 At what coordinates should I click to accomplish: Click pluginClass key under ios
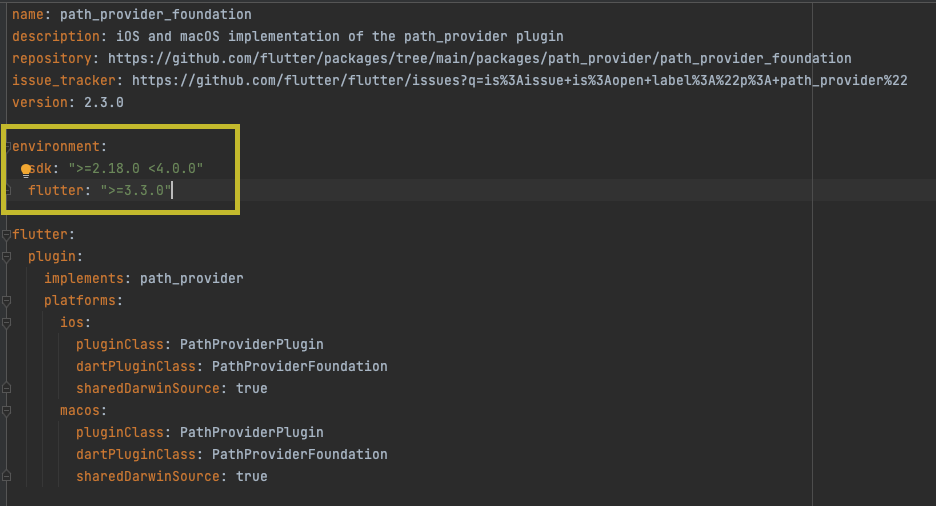click(119, 345)
